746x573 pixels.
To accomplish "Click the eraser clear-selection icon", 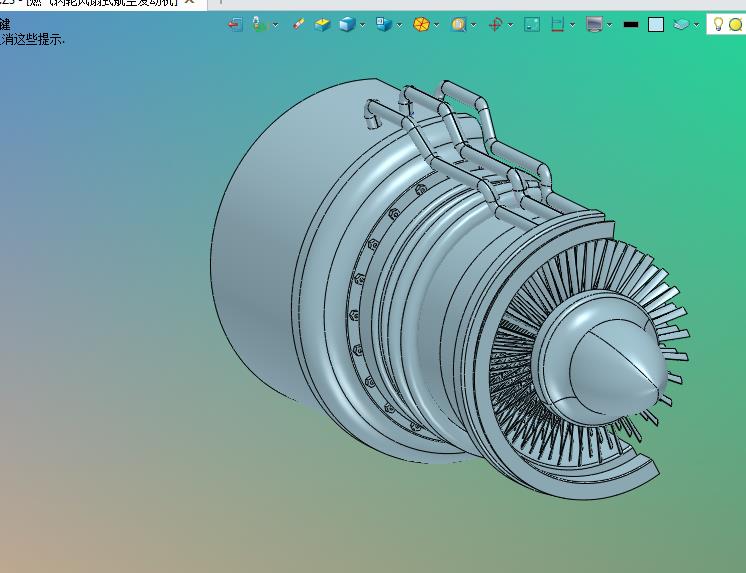I will point(299,24).
